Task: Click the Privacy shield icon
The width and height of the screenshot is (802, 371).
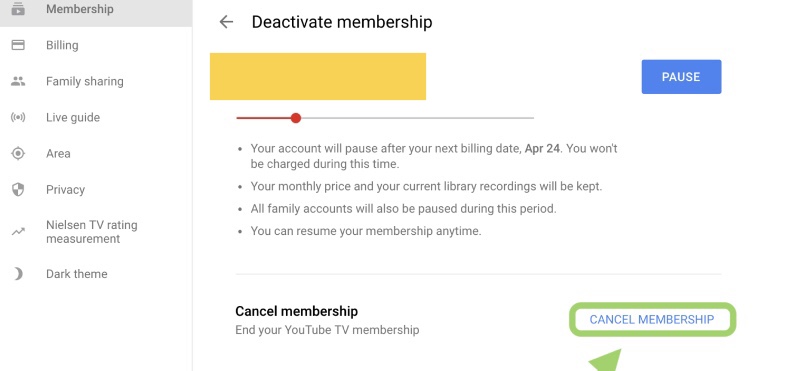Action: tap(18, 190)
